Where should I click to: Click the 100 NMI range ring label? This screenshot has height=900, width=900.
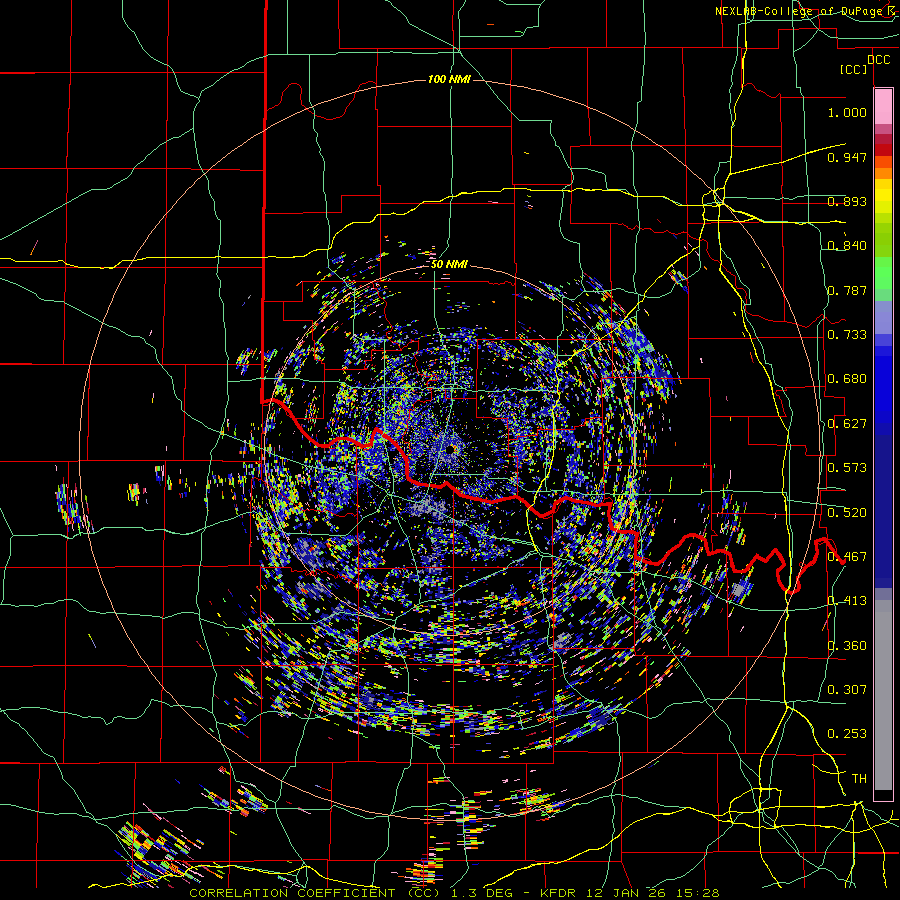click(449, 79)
